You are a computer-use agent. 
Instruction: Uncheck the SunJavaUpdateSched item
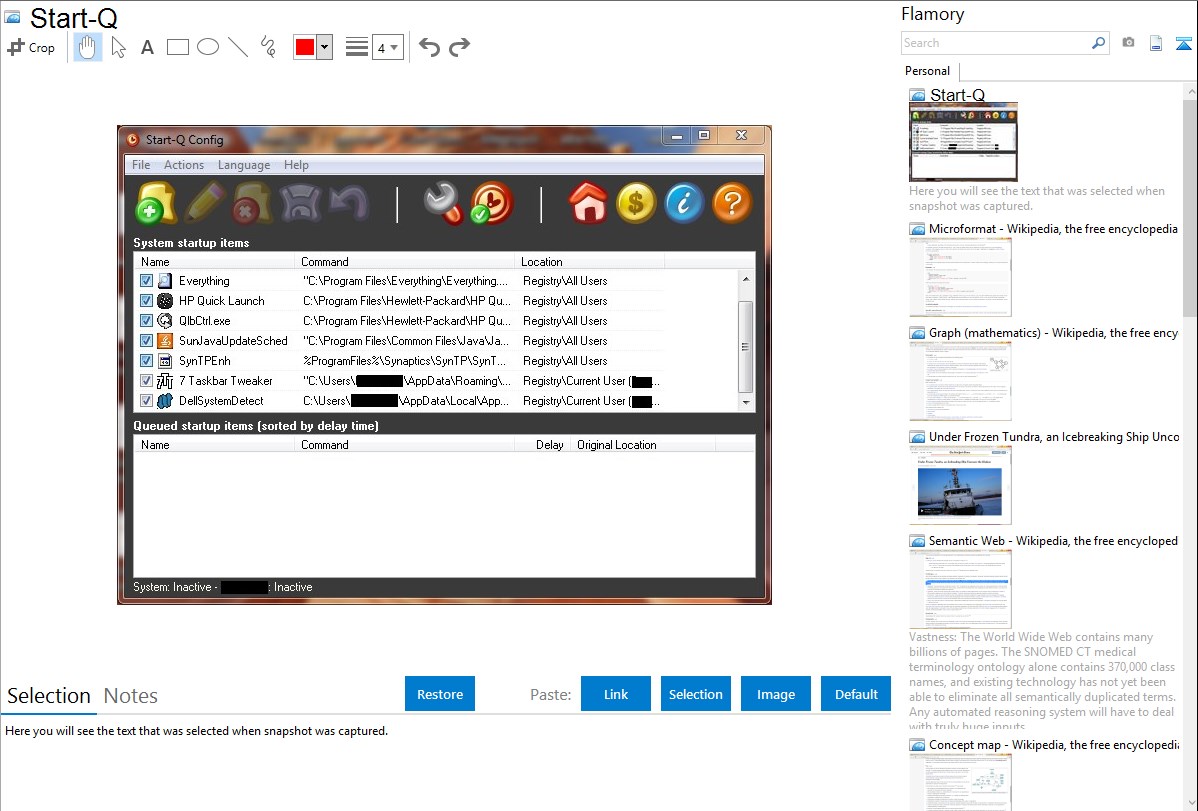147,341
